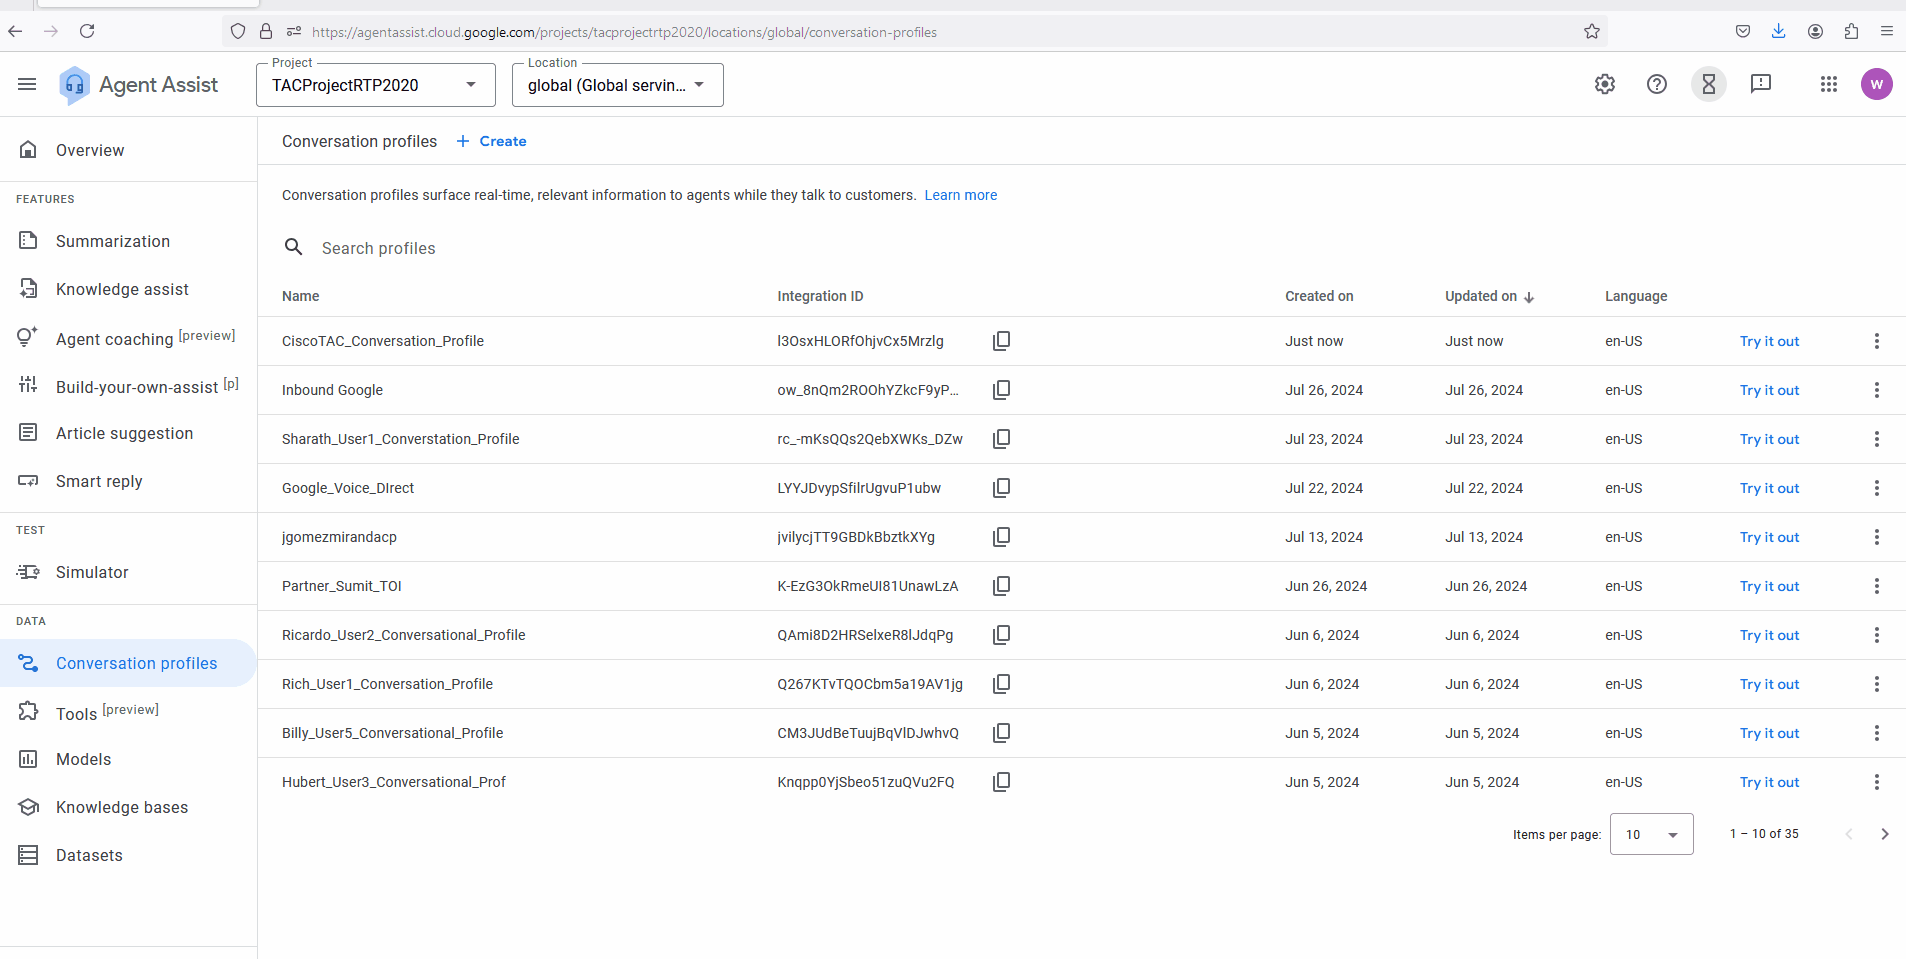Reload the page in the browser
The height and width of the screenshot is (959, 1906).
tap(87, 31)
